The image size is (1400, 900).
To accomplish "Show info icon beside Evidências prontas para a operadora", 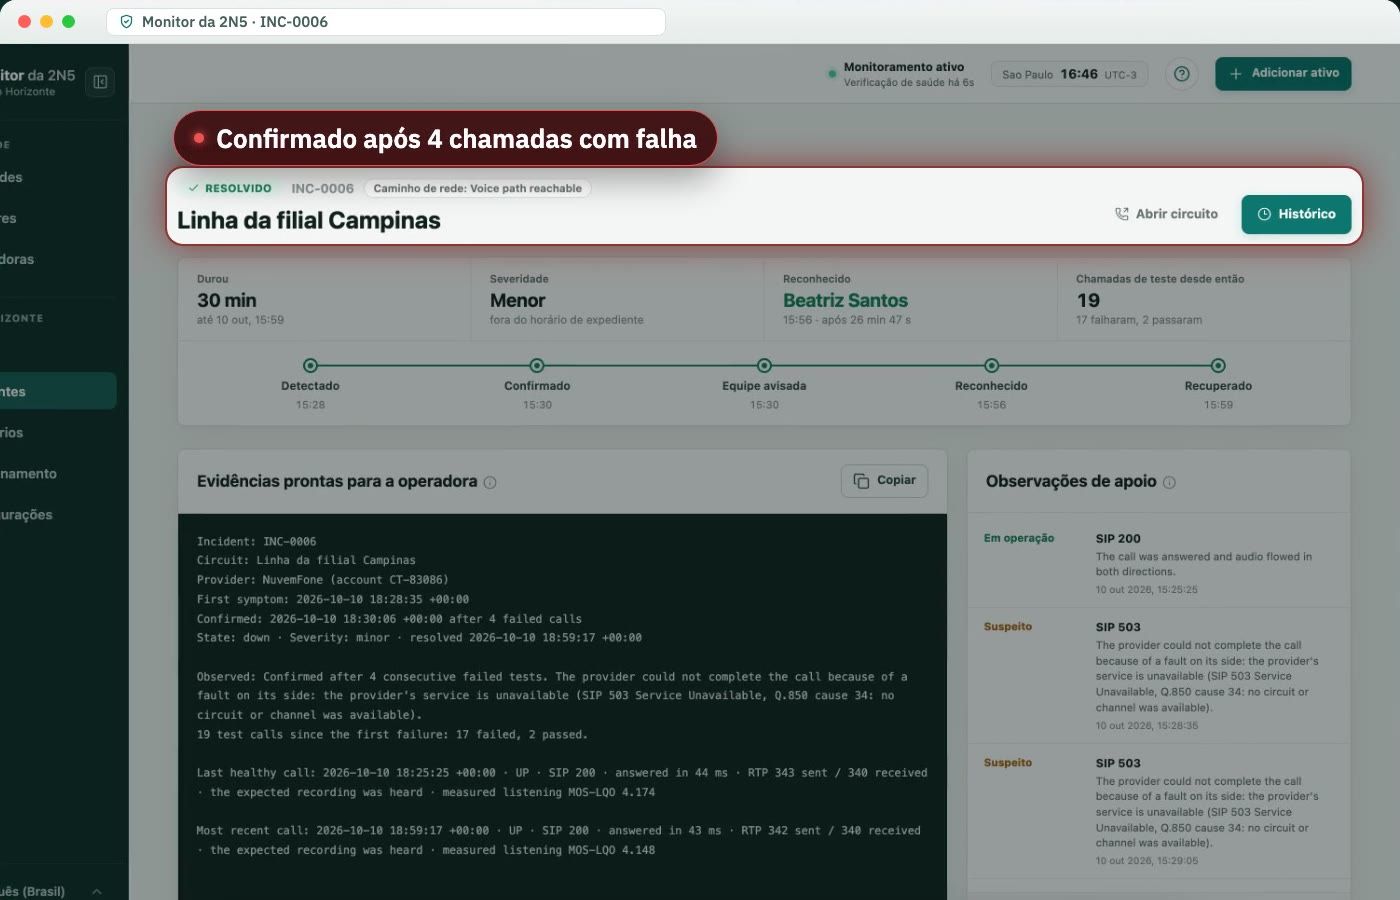I will 490,482.
